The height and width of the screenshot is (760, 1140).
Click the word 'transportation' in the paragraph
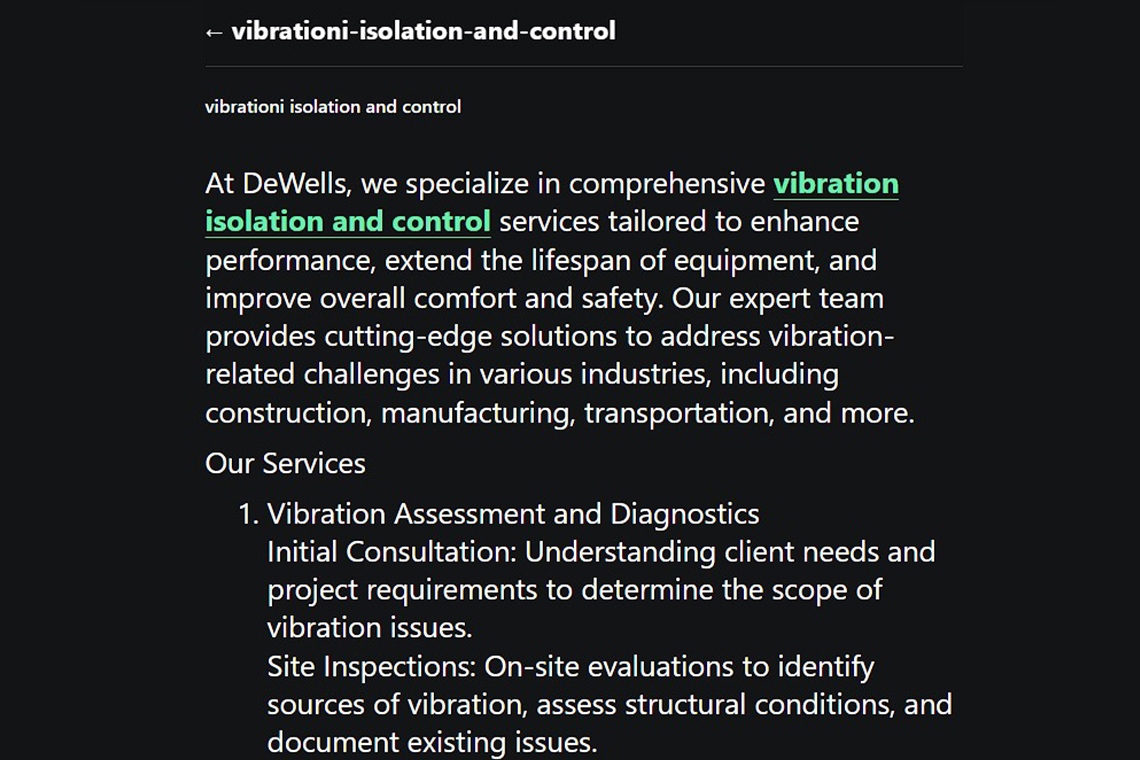point(678,412)
